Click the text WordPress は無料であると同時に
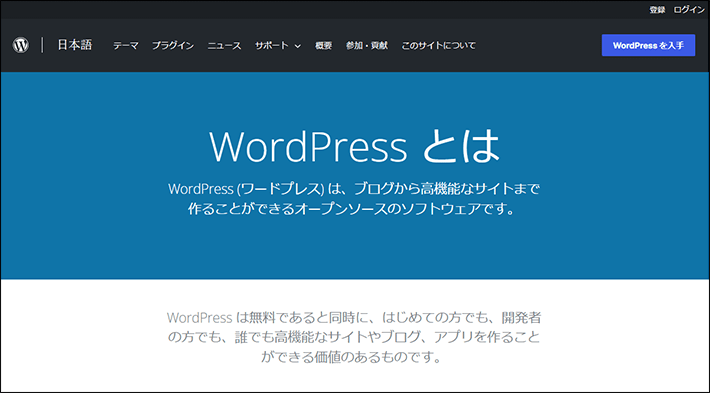 (x=269, y=317)
